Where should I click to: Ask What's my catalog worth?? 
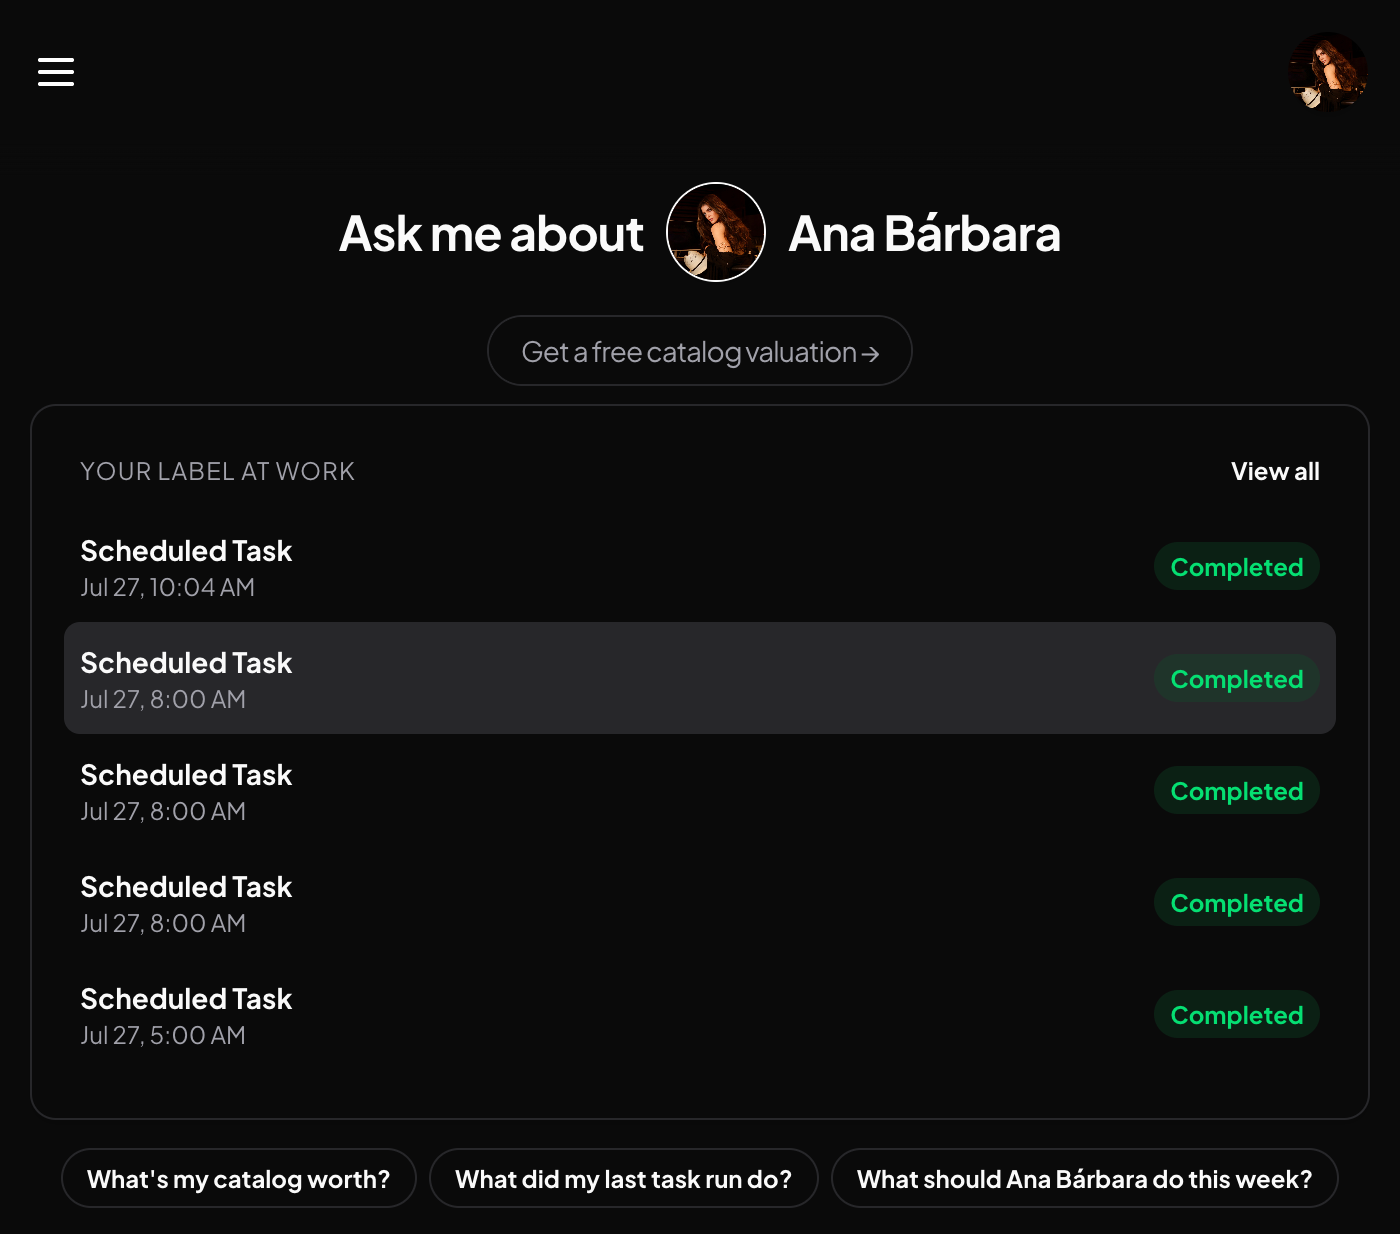pos(239,1179)
